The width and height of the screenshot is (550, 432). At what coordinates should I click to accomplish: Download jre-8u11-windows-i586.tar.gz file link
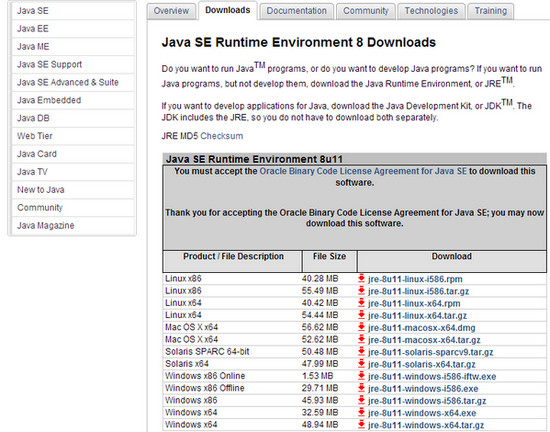click(x=427, y=401)
